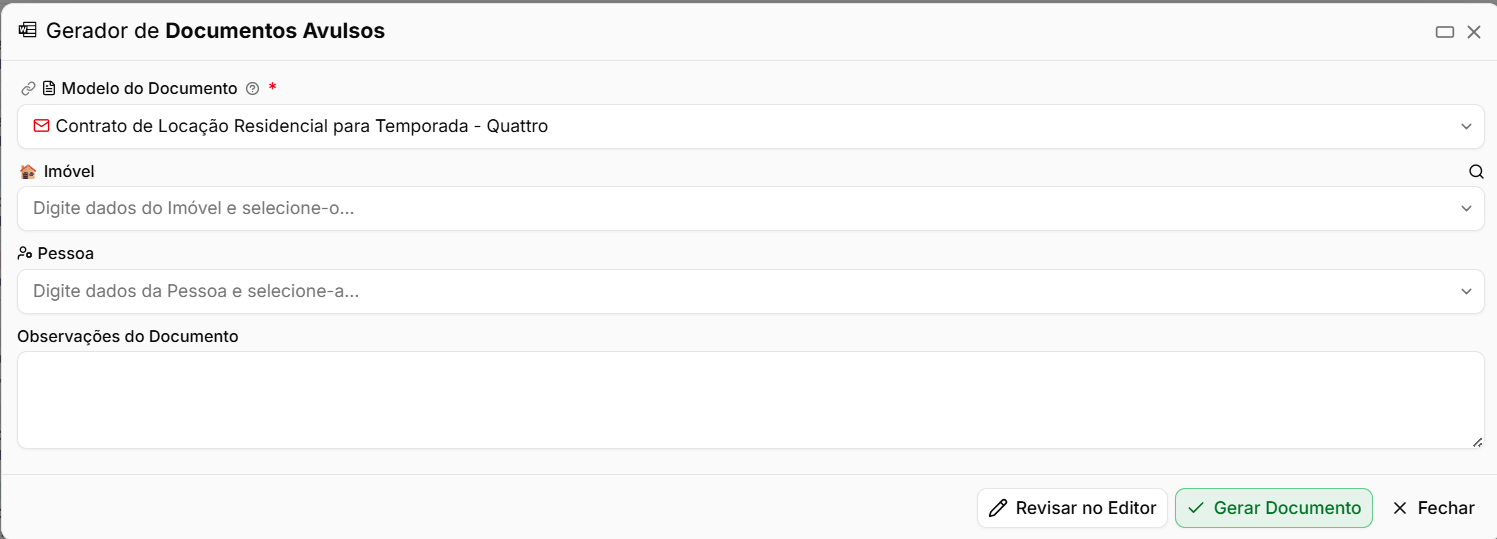Click the Fechar button
This screenshot has height=539, width=1497.
[x=1433, y=508]
